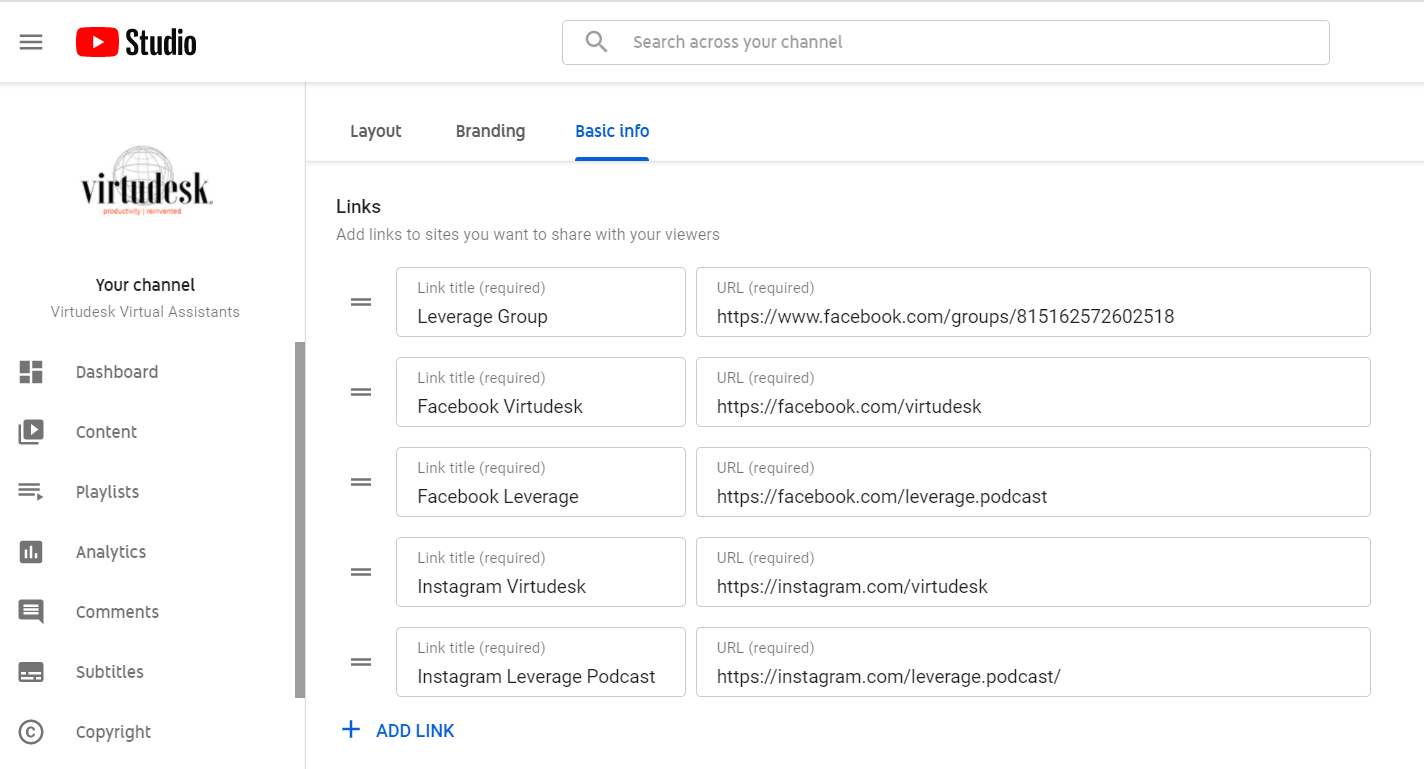Edit the instagram.com/virtudesk URL field

coord(1033,572)
